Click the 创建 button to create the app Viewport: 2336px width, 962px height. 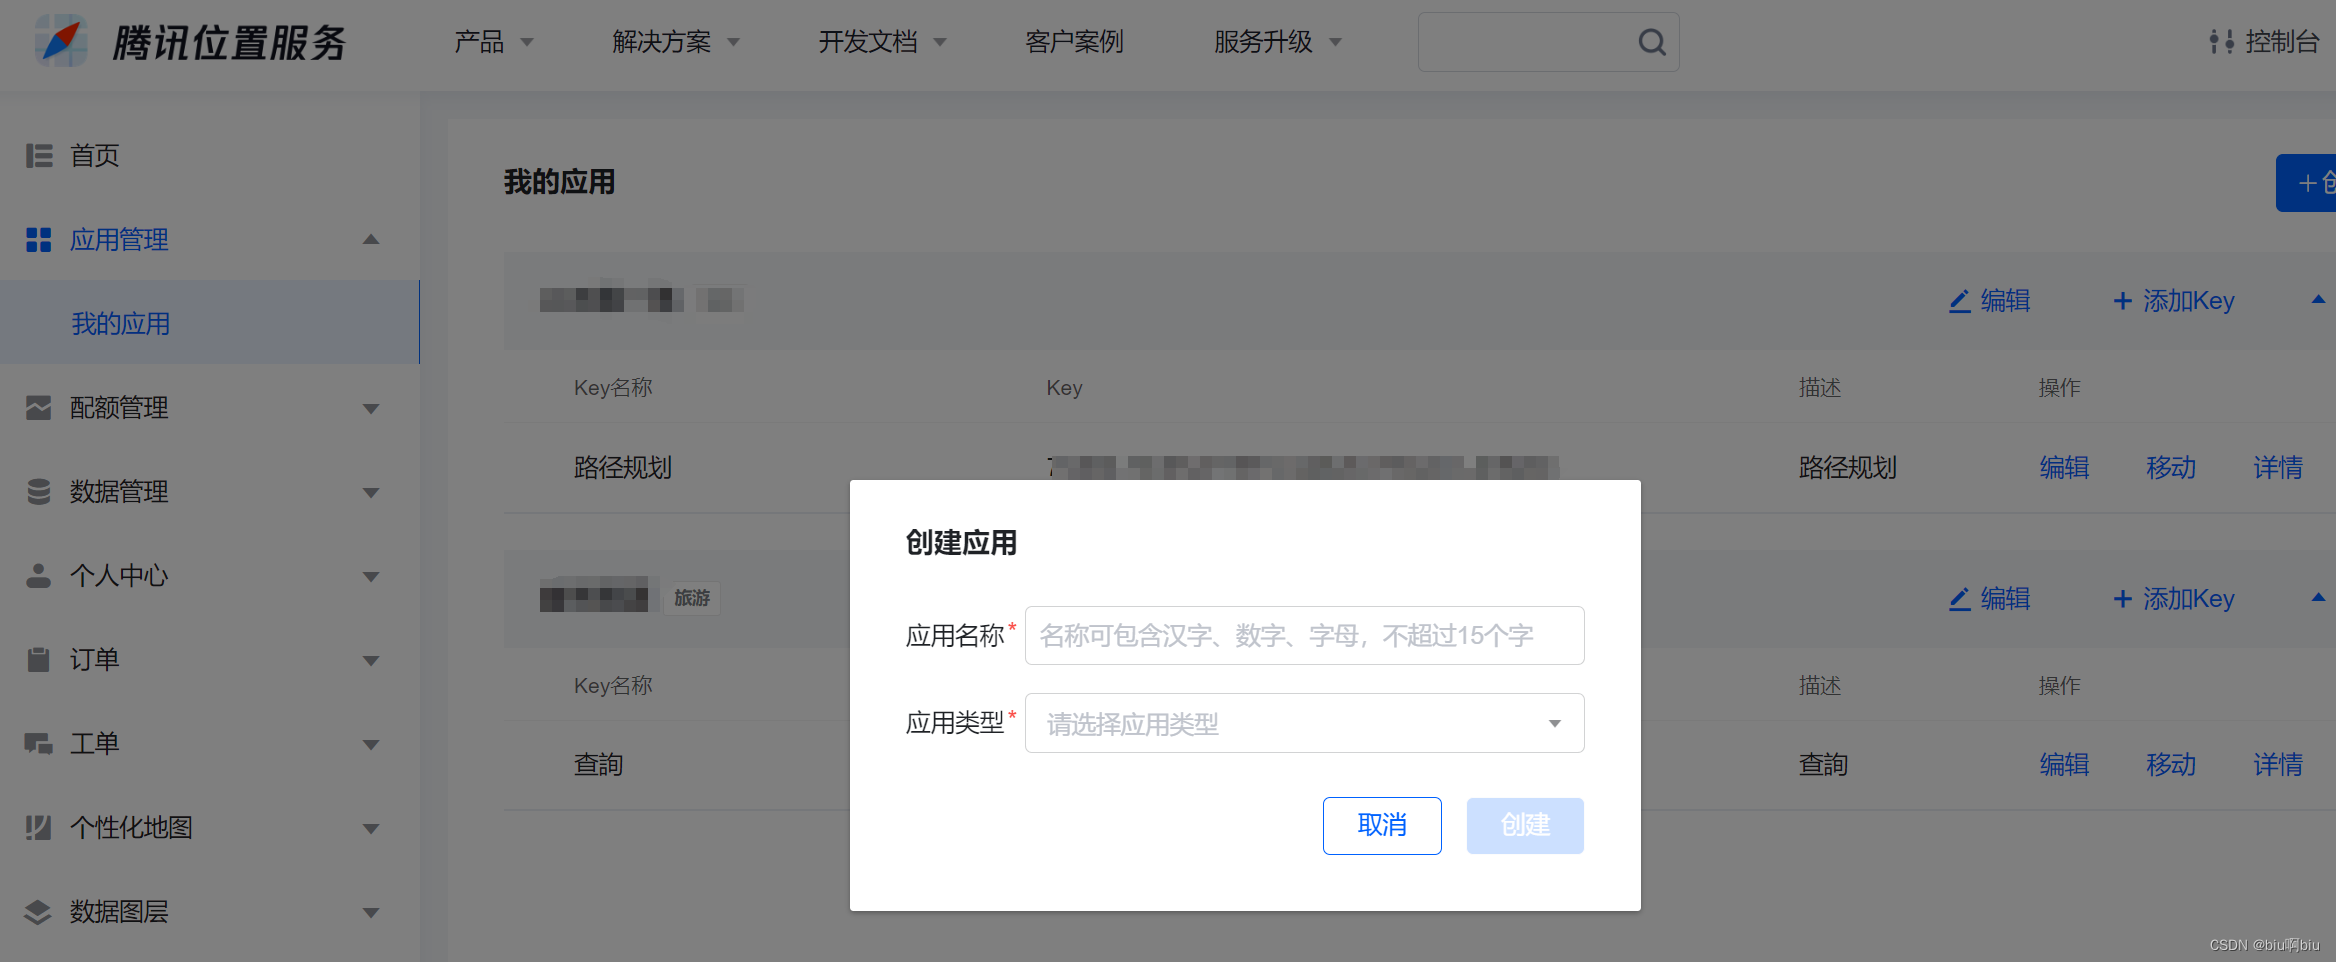tap(1524, 825)
